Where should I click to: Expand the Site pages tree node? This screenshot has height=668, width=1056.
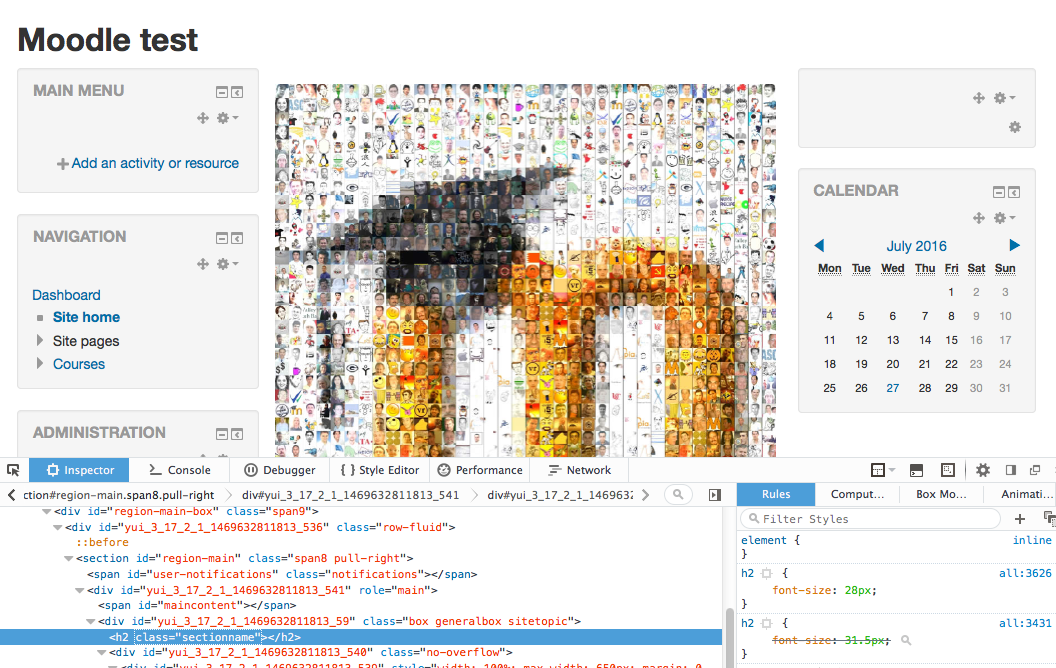pos(40,341)
